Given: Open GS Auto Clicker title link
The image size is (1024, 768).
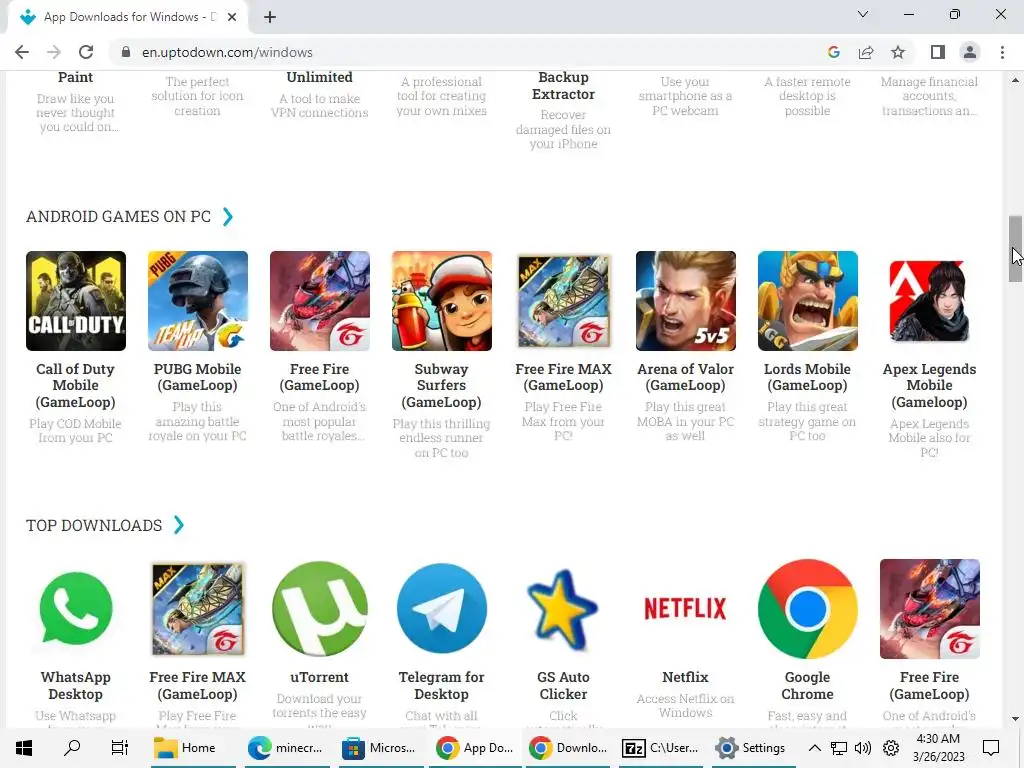Looking at the screenshot, I should pyautogui.click(x=563, y=686).
